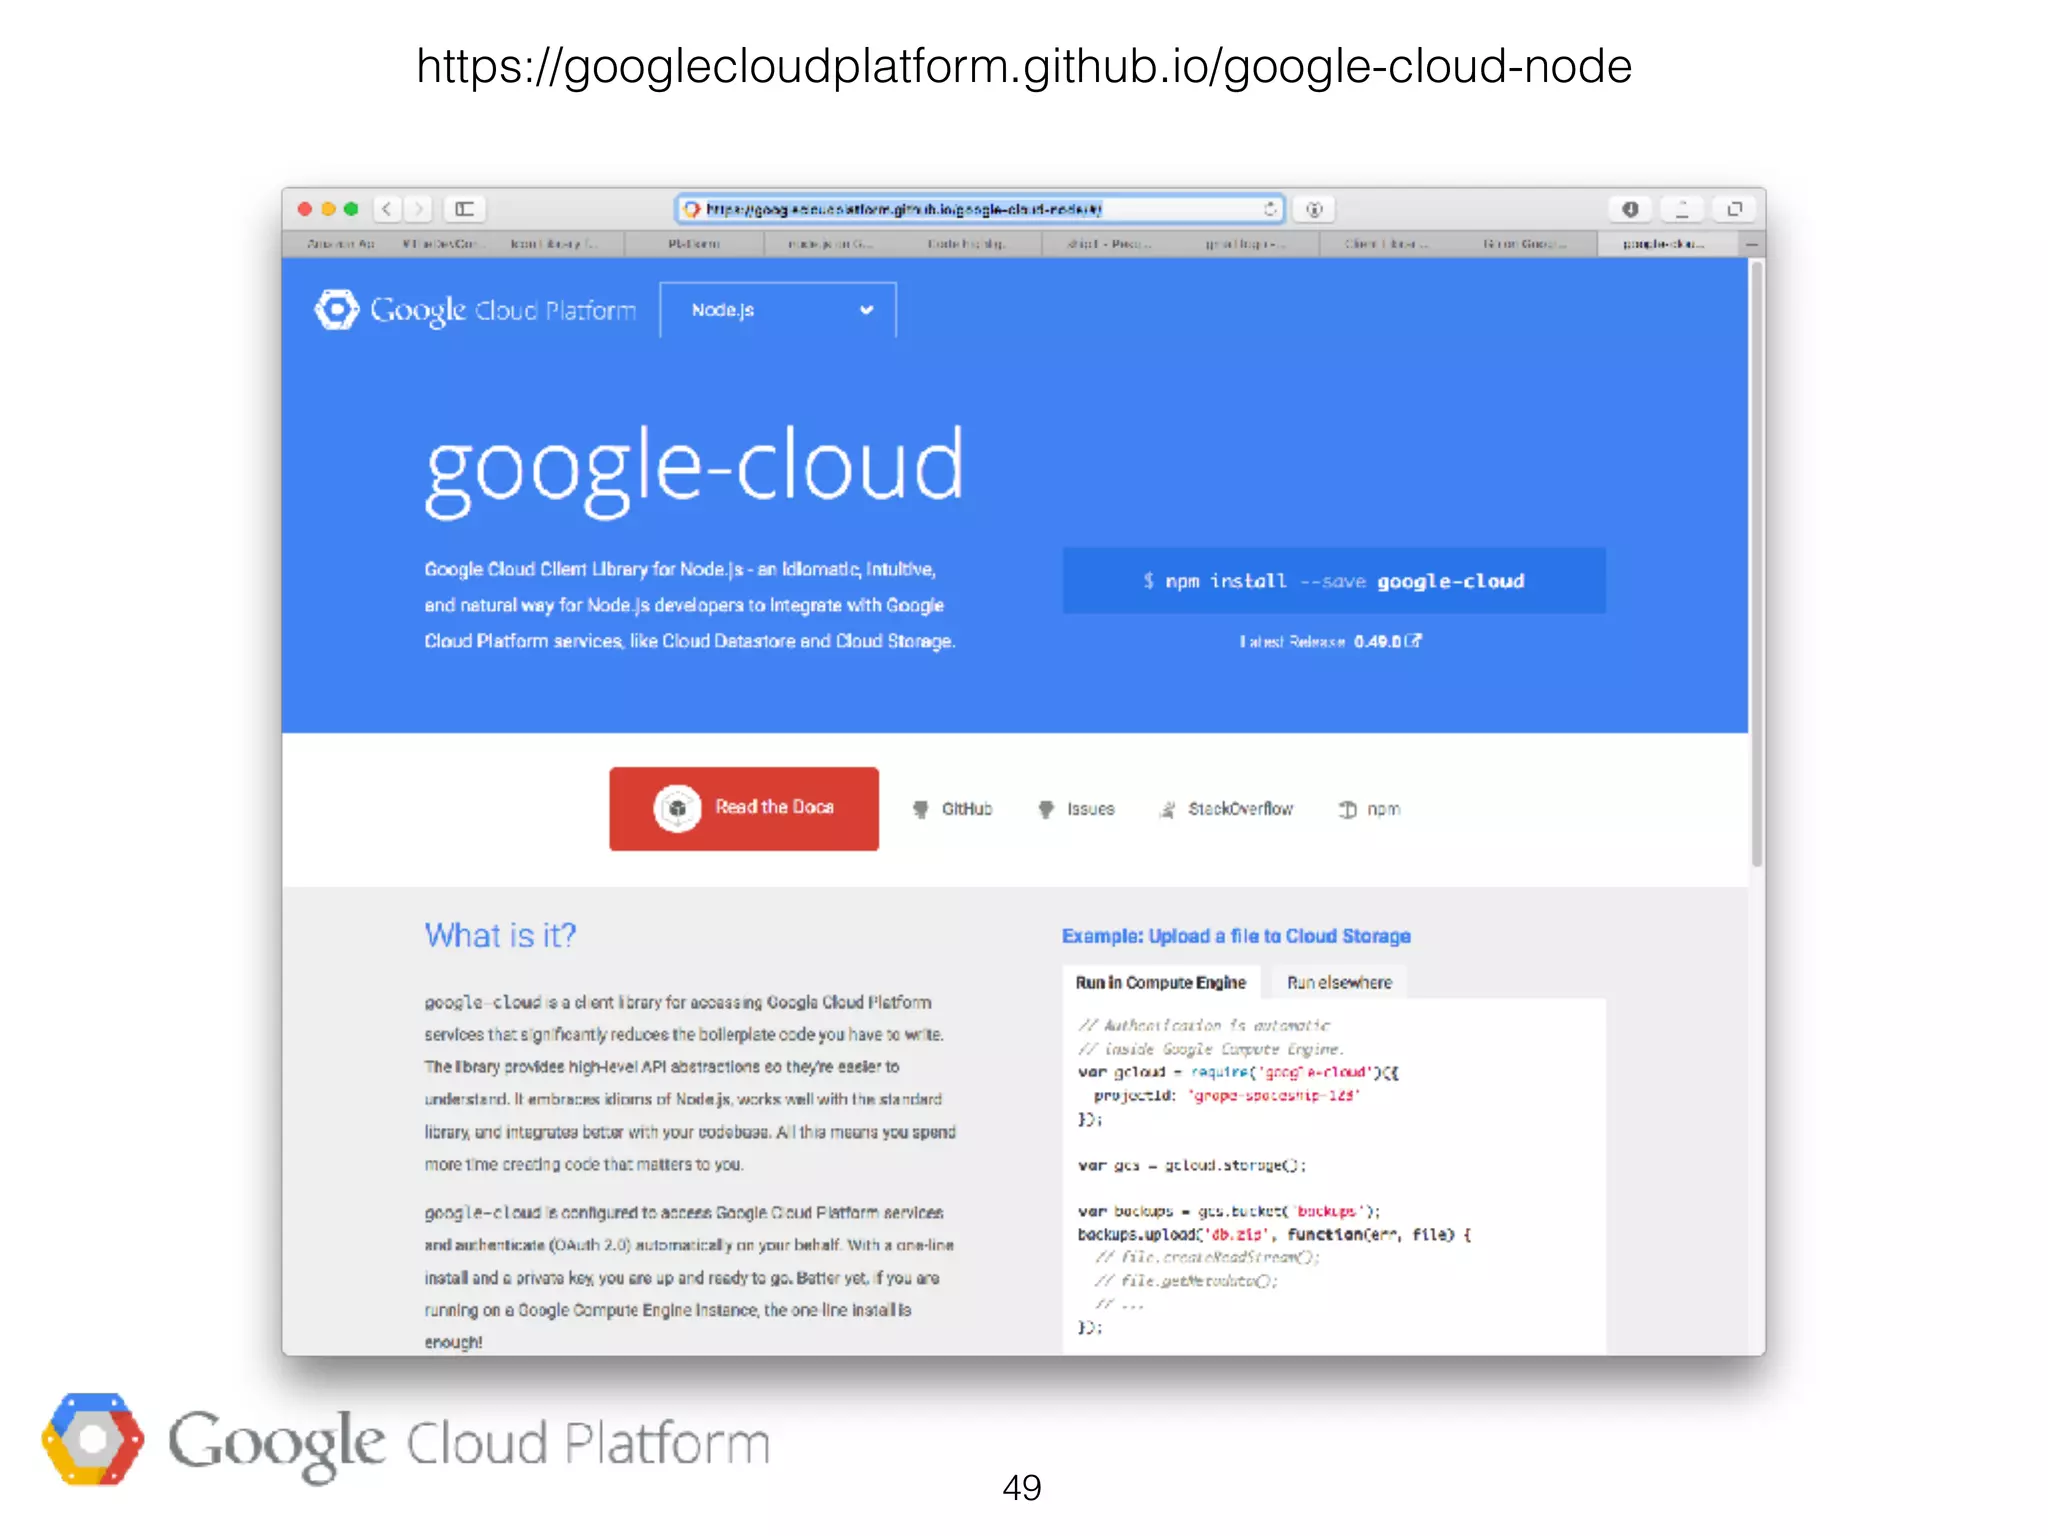Click the npm icon in links row
Viewport: 2048px width, 1536px height.
pos(1348,809)
